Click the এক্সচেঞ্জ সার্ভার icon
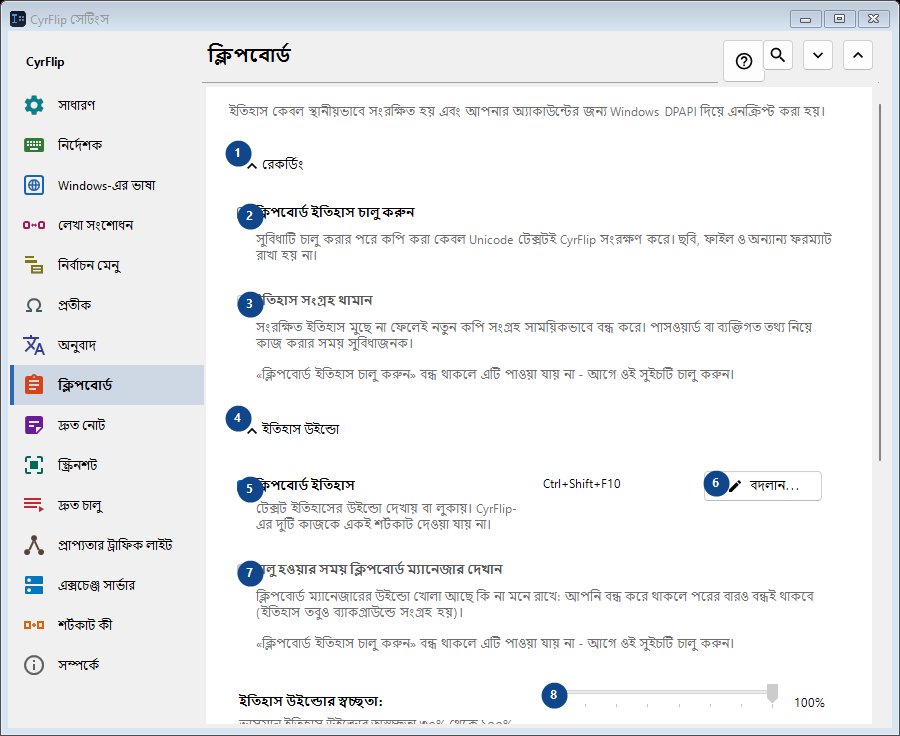 click(34, 585)
